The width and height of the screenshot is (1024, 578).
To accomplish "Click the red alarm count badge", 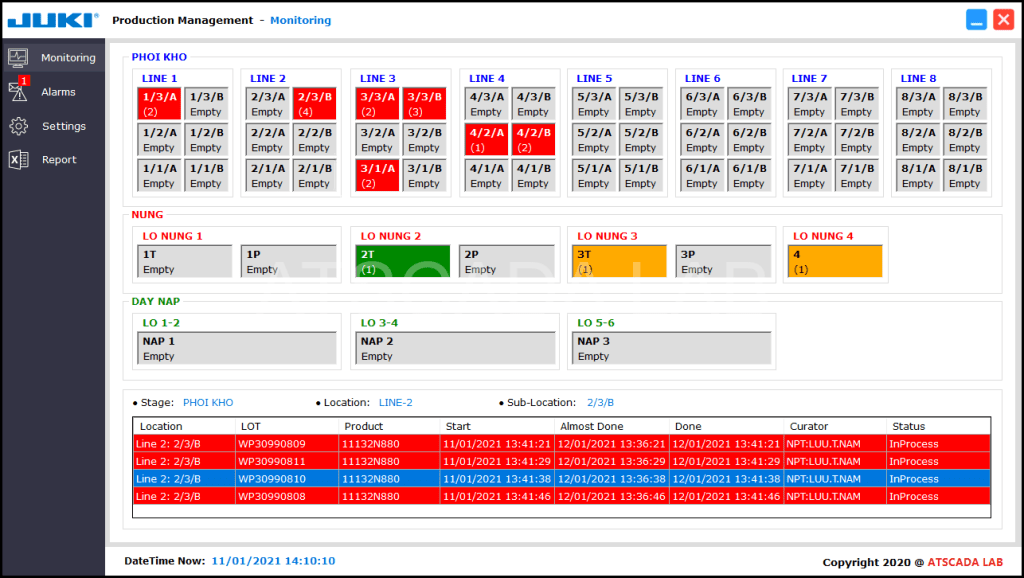I will [x=25, y=81].
